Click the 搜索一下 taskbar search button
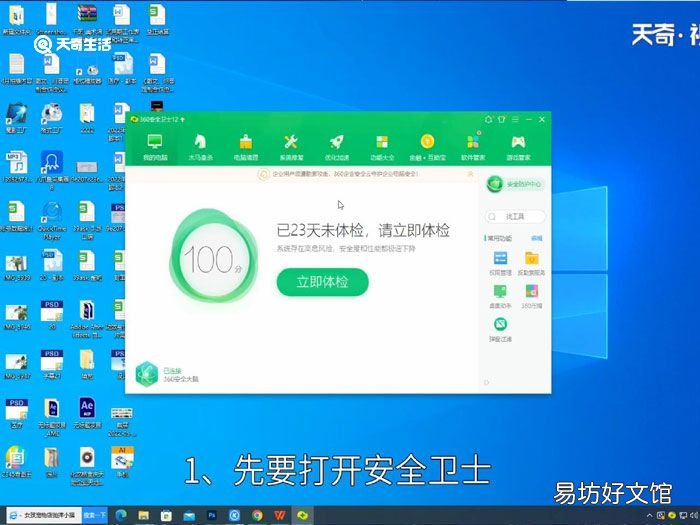Screen dimensions: 700x525 click(x=95, y=515)
